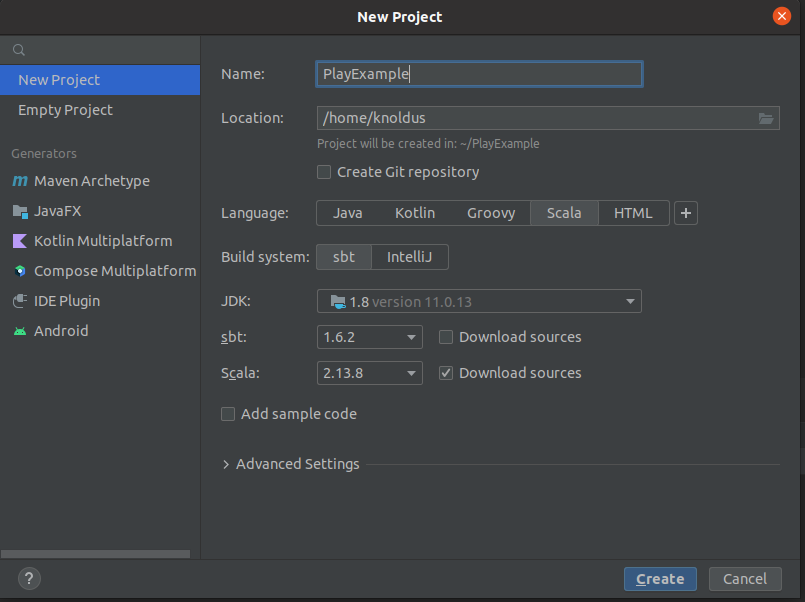Click the Kotlin Multiplatform icon
Screen dimensions: 805x602
point(20,241)
